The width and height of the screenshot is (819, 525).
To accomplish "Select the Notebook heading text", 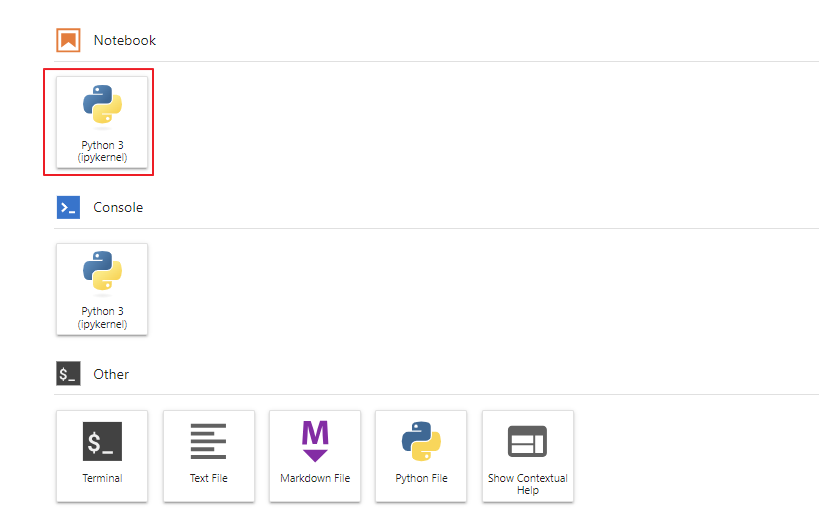I will pos(125,40).
